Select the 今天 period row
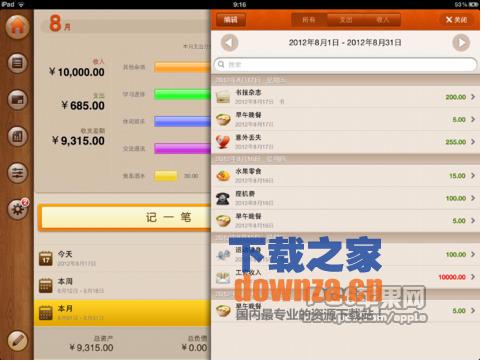 122,258
